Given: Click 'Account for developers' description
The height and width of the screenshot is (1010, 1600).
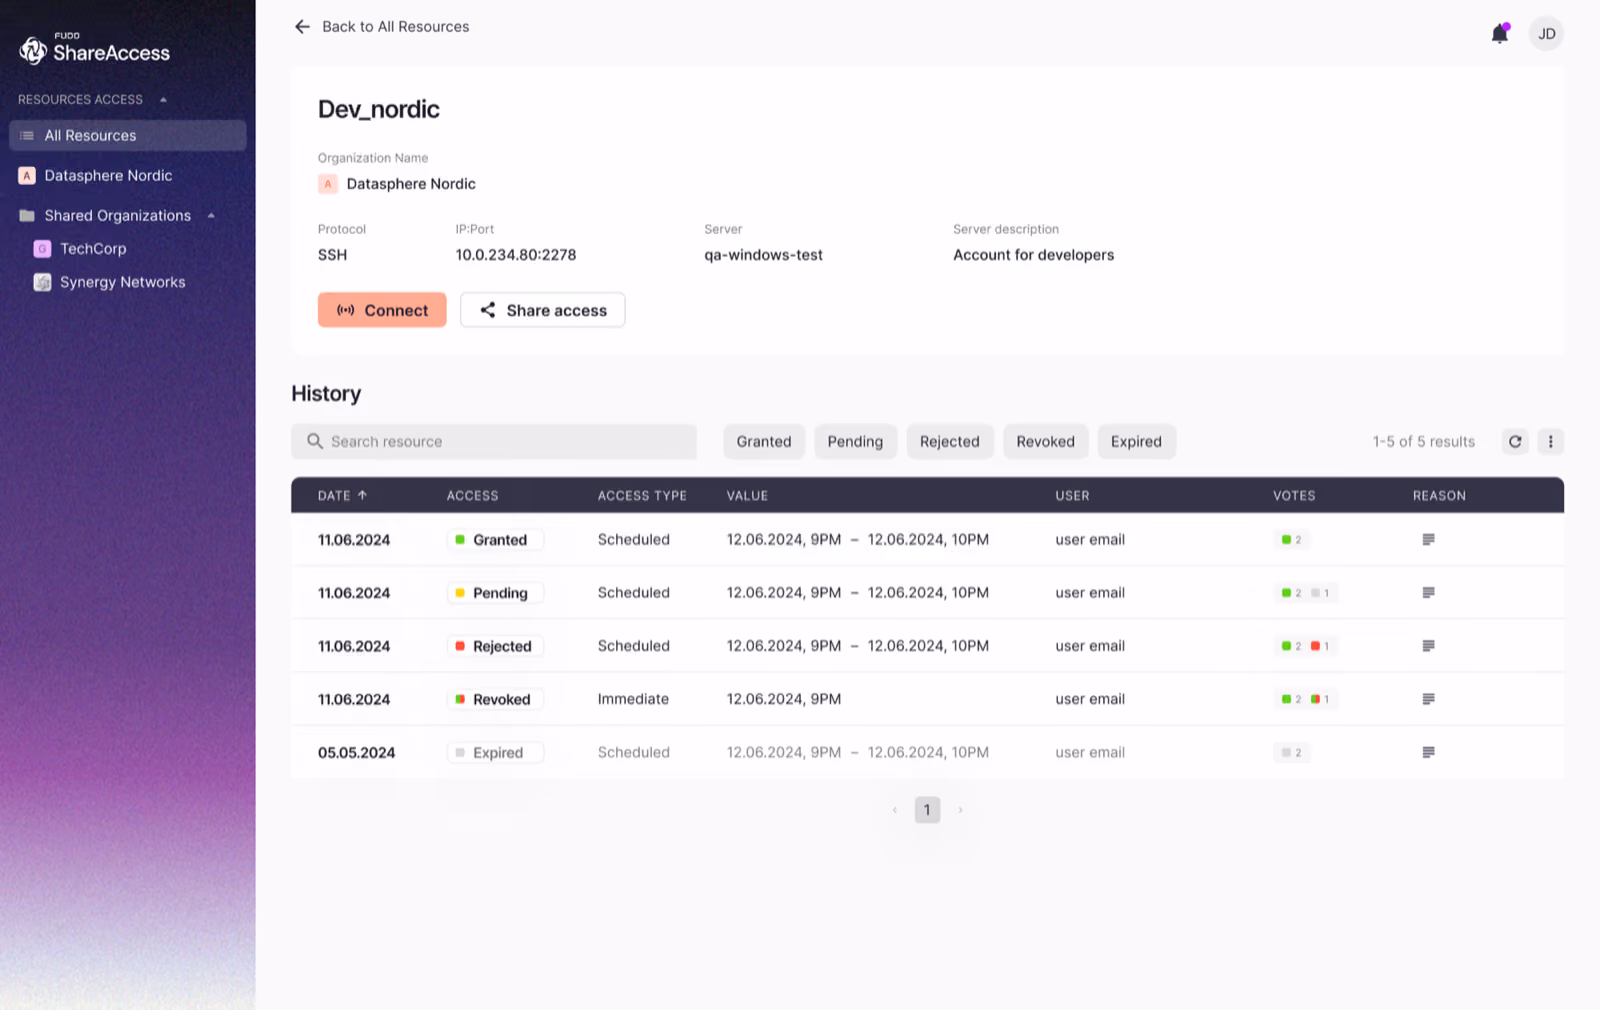Looking at the screenshot, I should click(x=1033, y=255).
